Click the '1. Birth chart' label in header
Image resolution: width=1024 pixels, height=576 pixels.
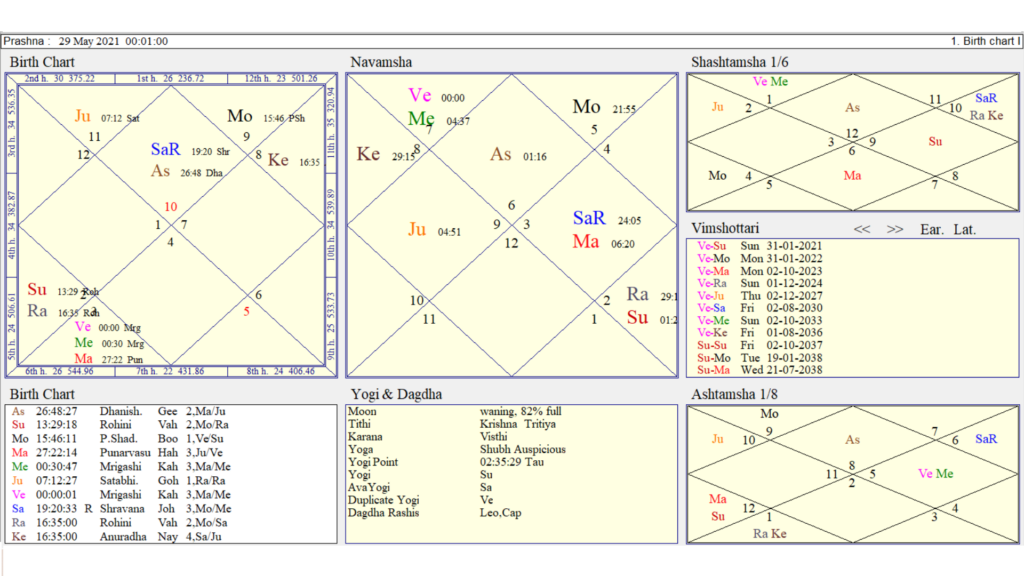pos(985,41)
